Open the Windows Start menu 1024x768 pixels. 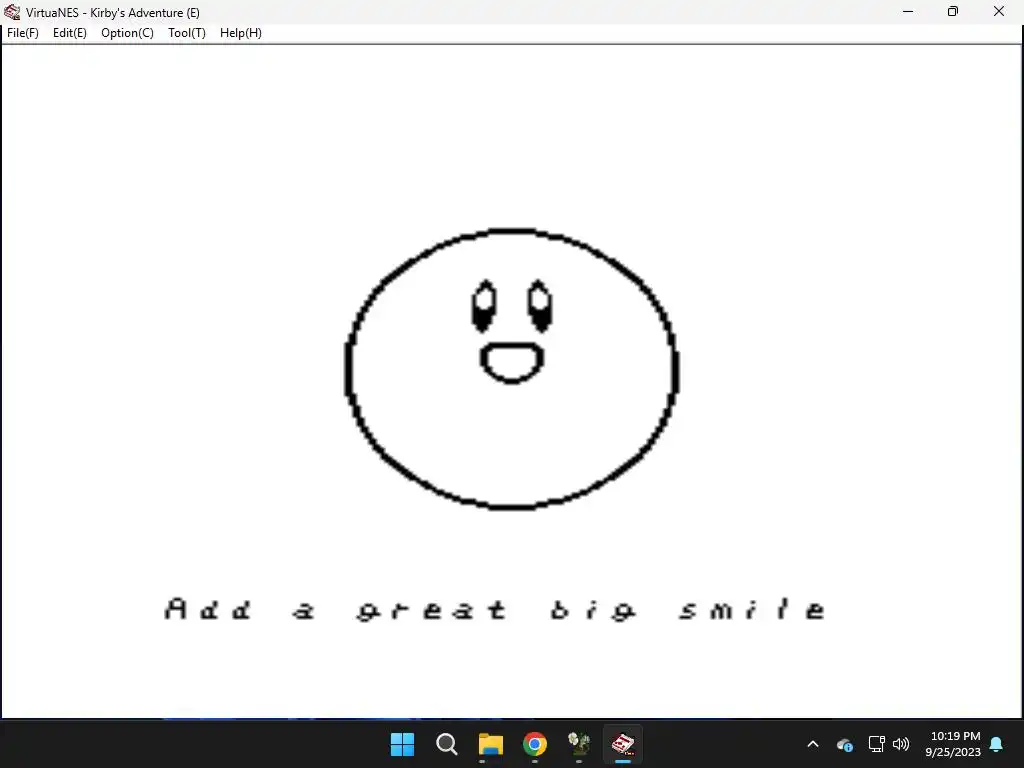402,744
